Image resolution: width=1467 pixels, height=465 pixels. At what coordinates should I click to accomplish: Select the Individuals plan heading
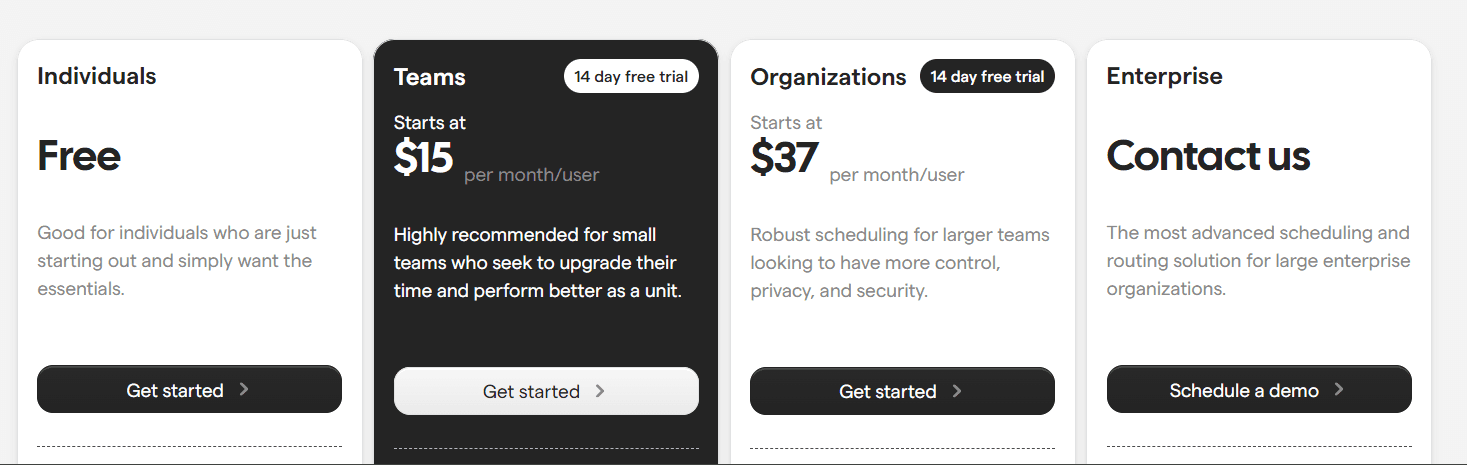(x=97, y=76)
